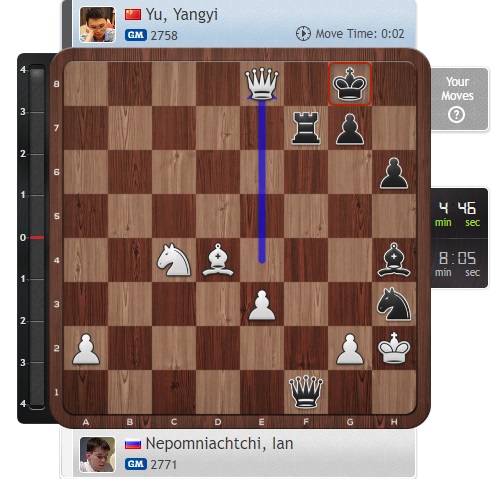Click the Move Time play icon

tap(303, 34)
